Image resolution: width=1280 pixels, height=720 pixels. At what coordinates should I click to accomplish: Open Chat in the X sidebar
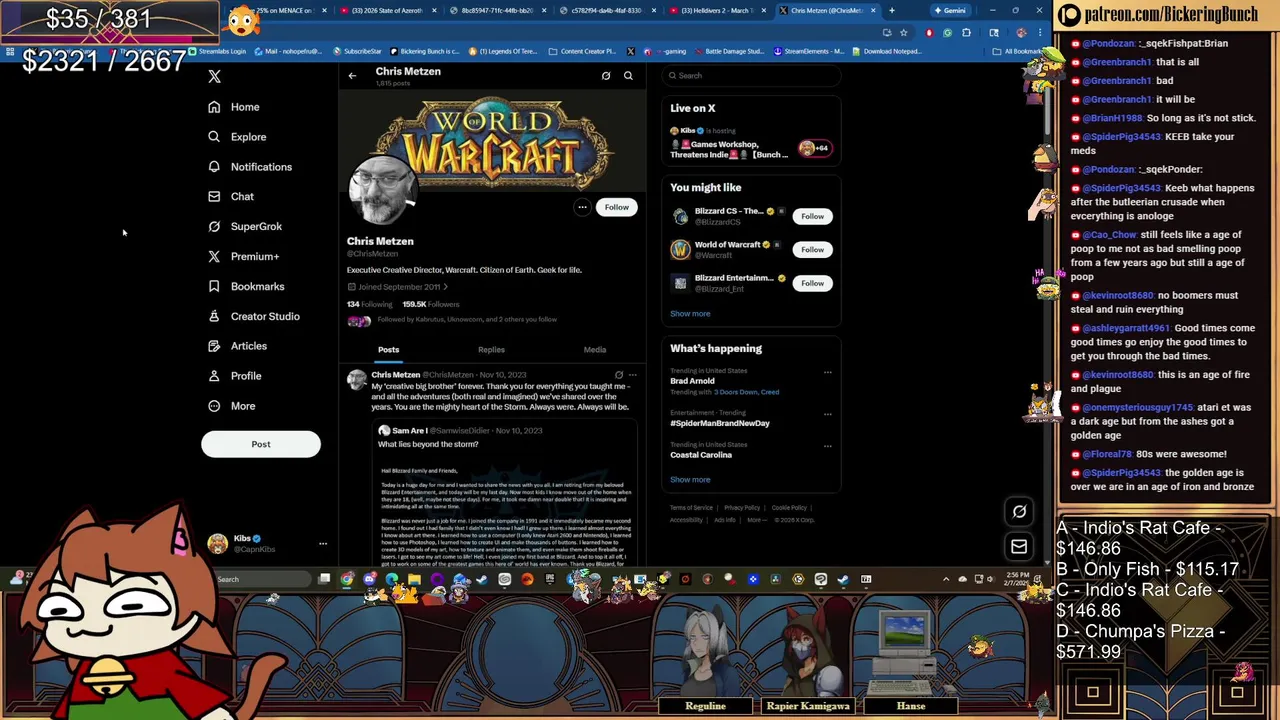[x=231, y=197]
